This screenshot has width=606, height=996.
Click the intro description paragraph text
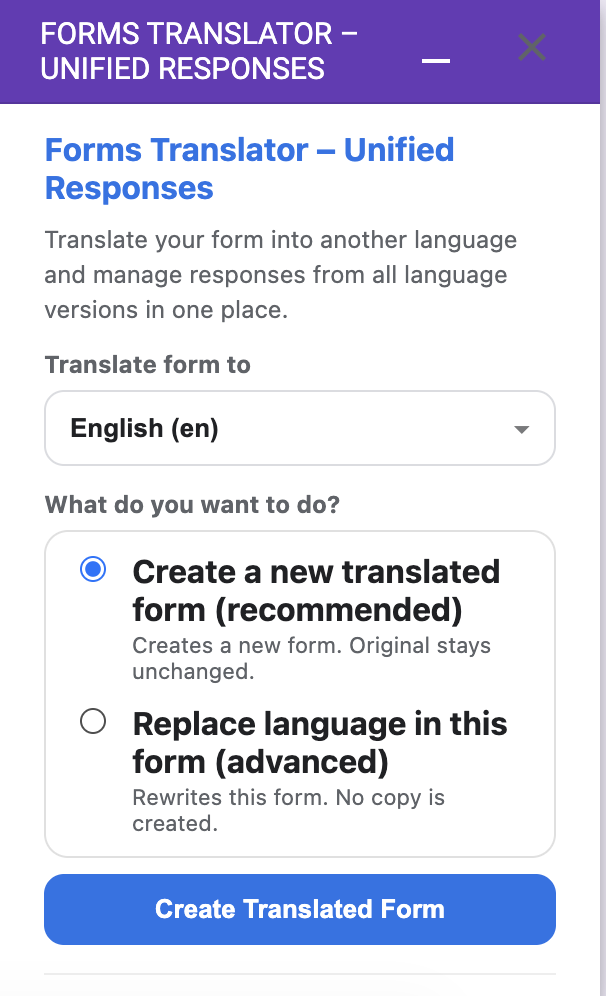coord(280,274)
